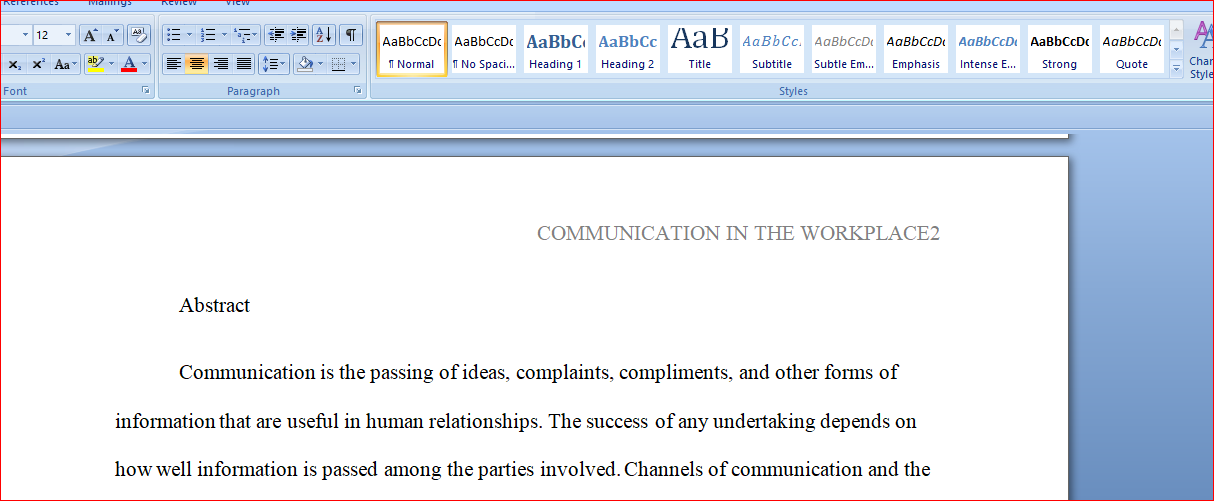
Task: Switch to the Mailings ribbon tab
Action: tap(110, 3)
